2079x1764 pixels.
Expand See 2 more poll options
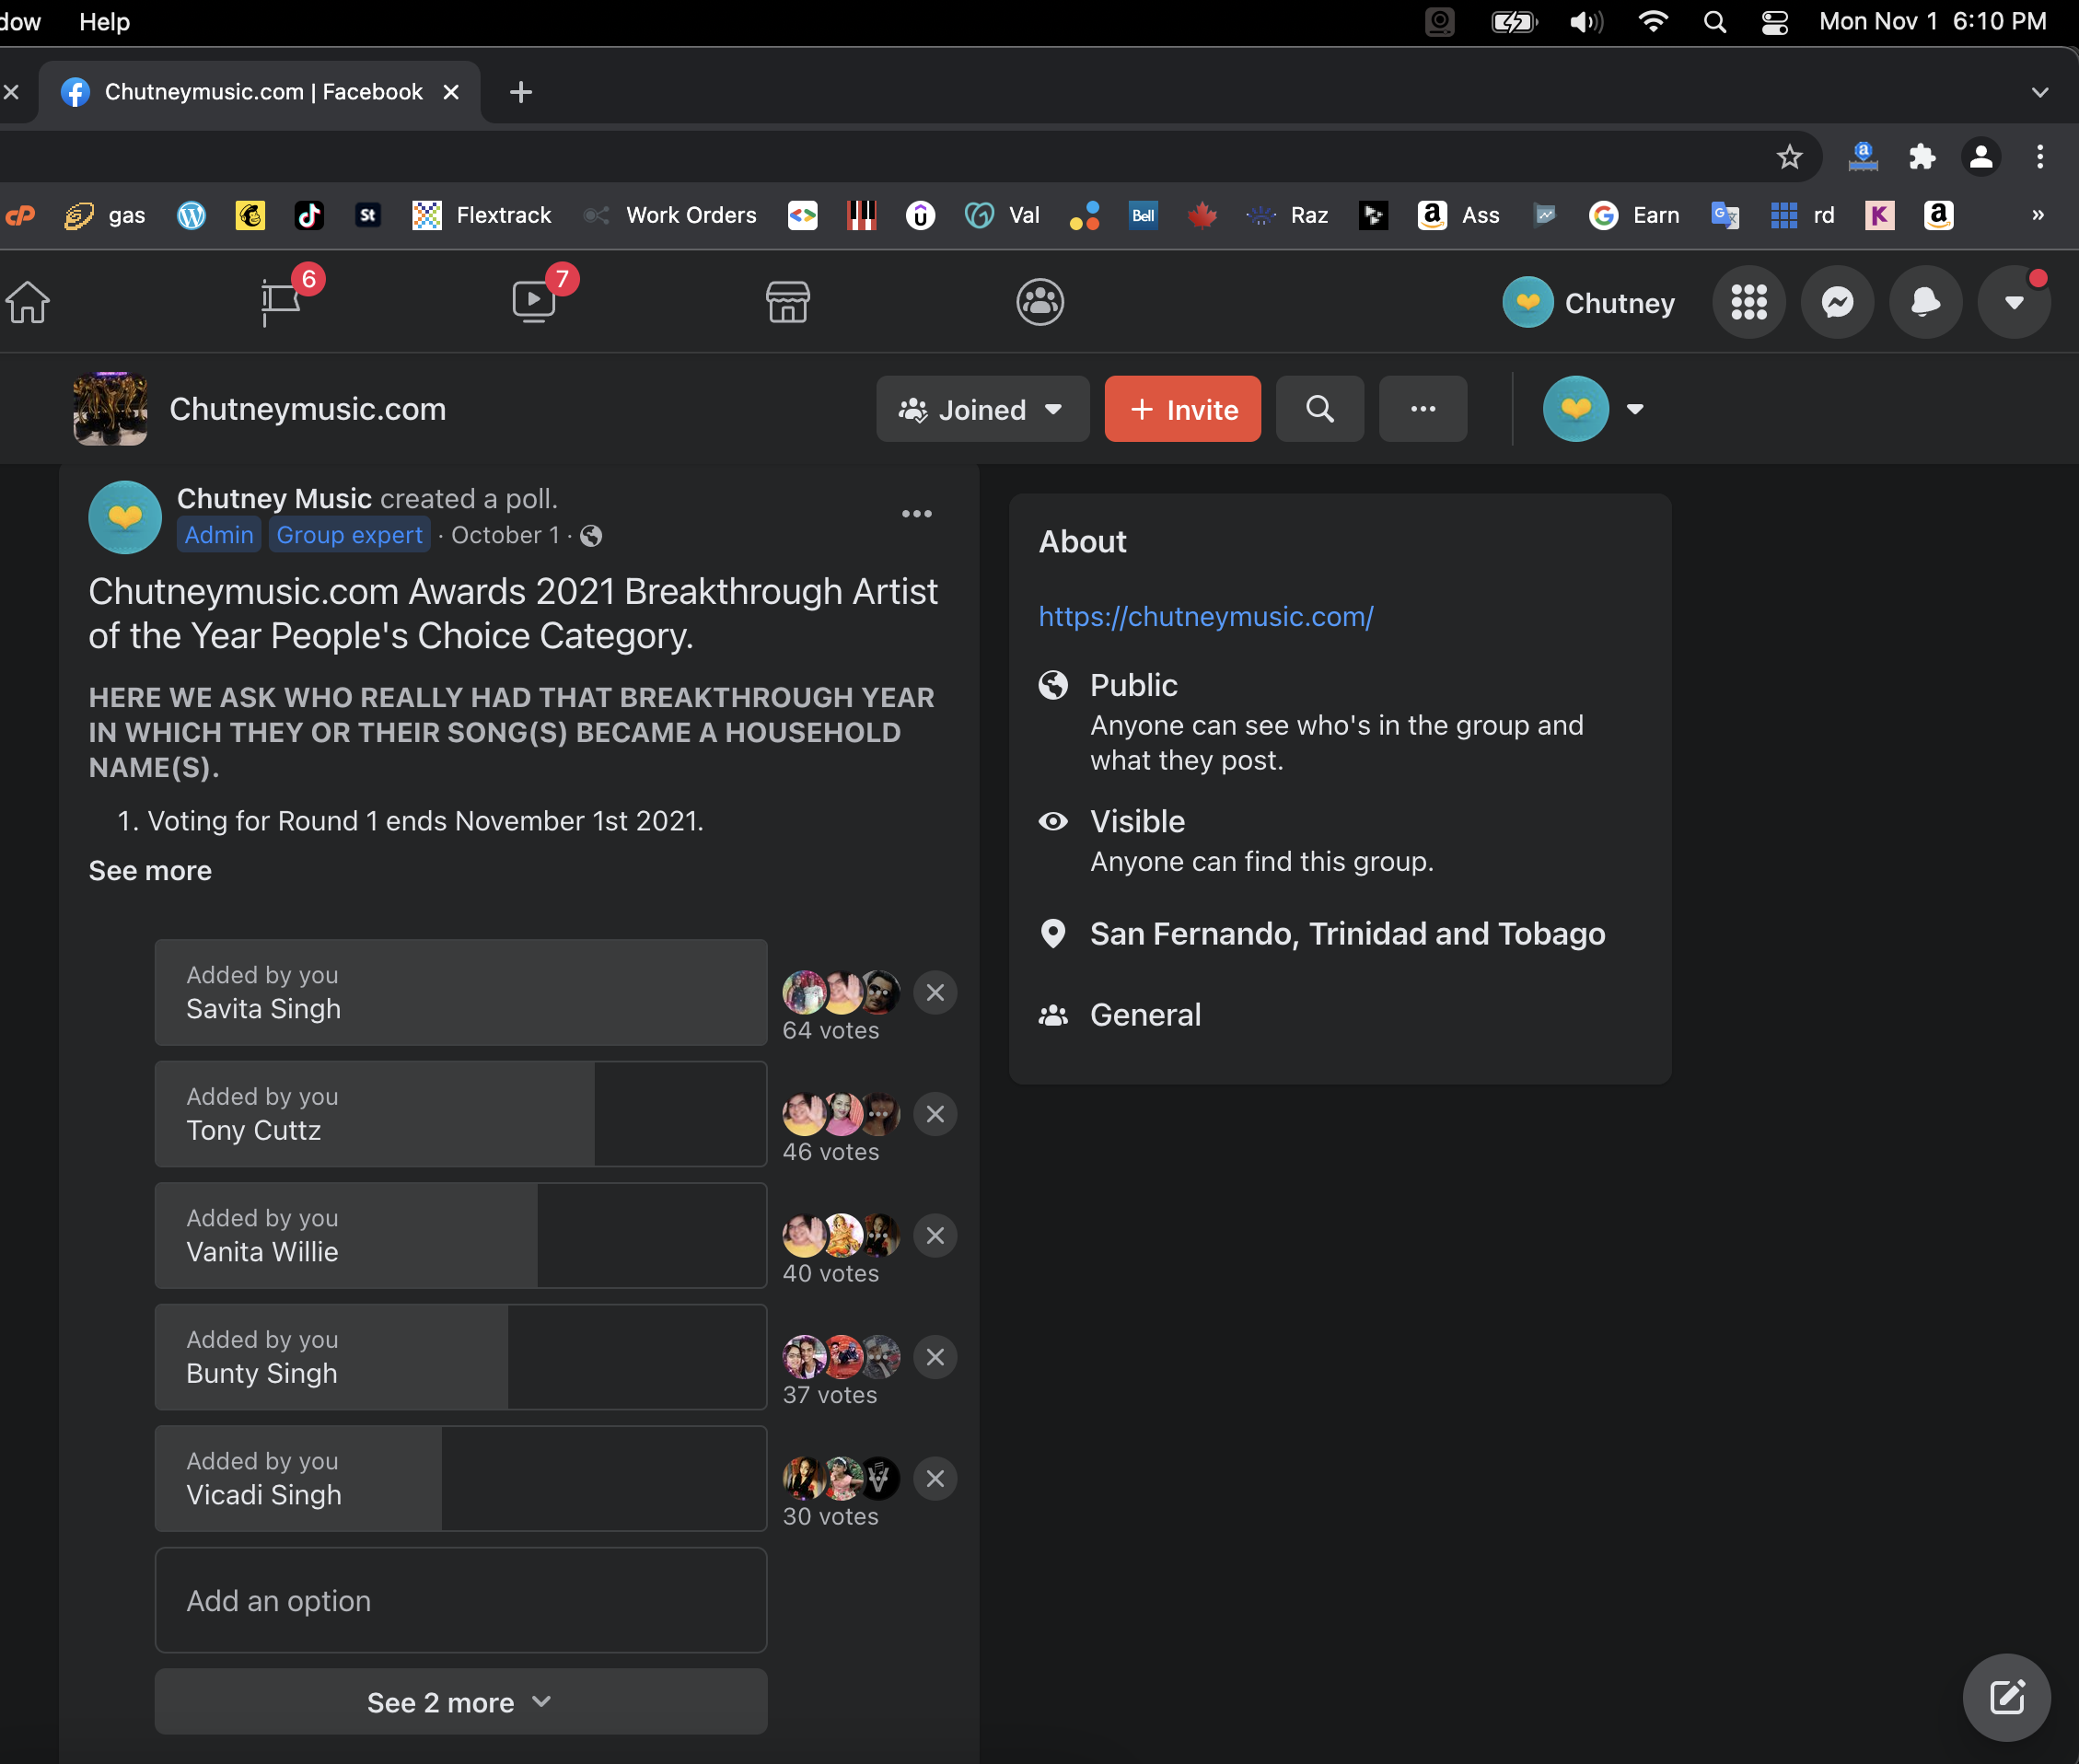tap(460, 1702)
